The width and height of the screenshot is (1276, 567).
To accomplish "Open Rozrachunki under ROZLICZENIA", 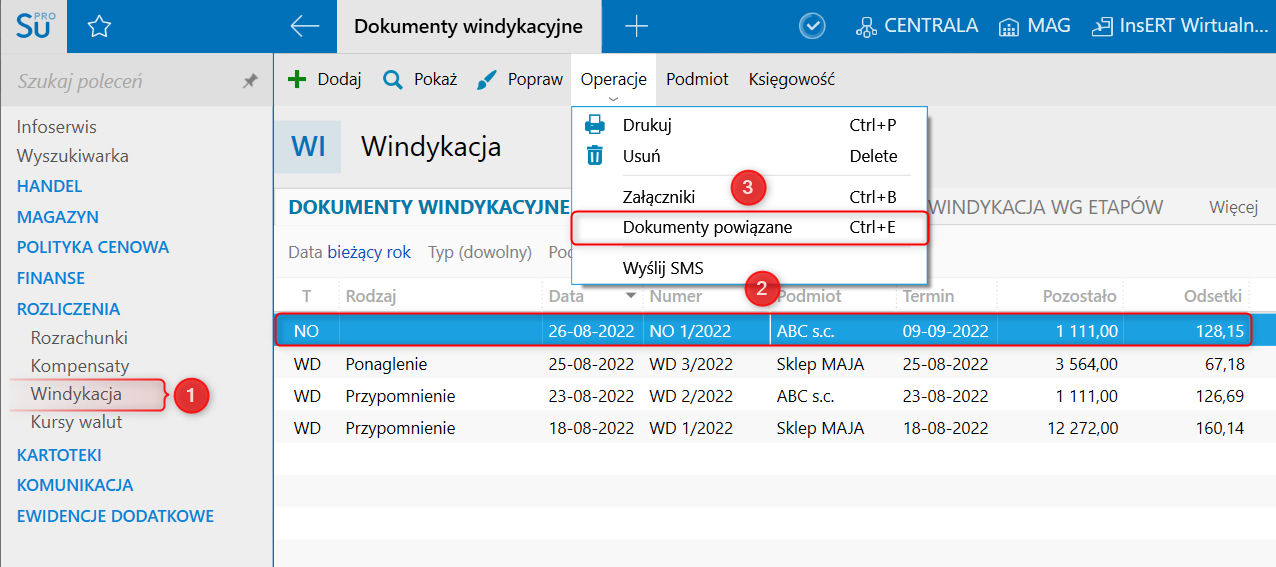I will [79, 338].
